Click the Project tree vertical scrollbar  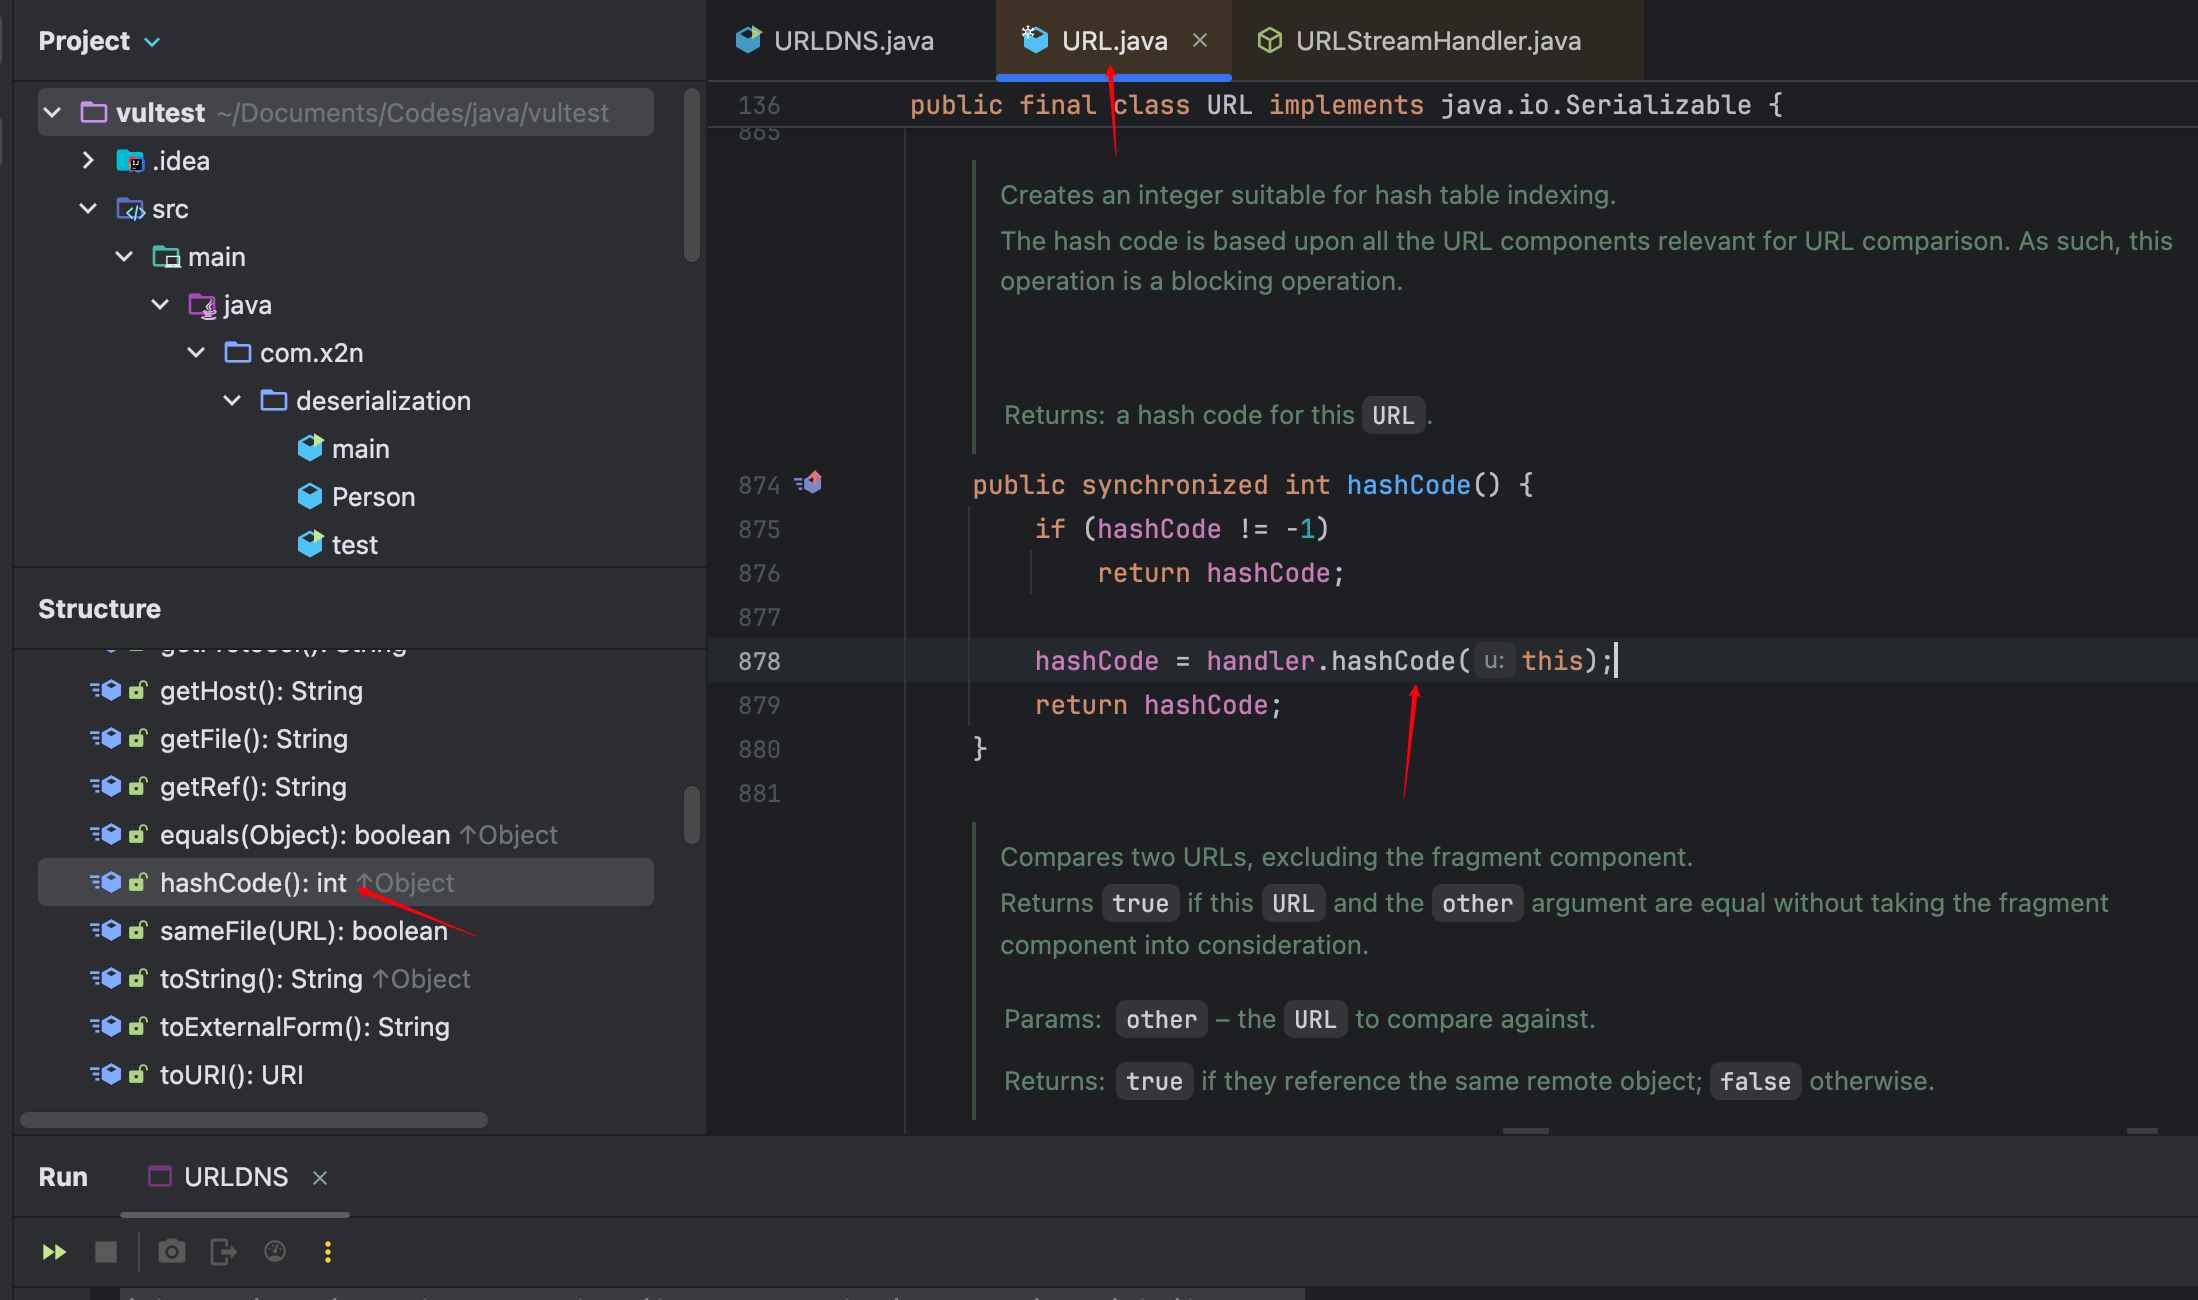tap(691, 175)
